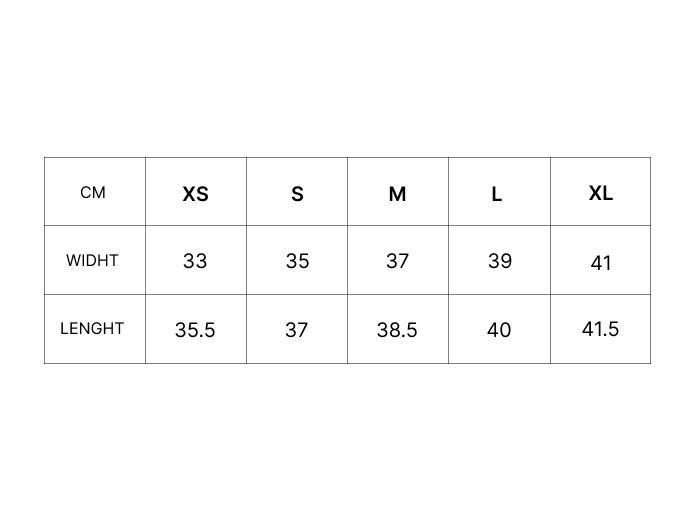The image size is (694, 521).
Task: Select width value 33 for XS
Action: [x=195, y=261]
